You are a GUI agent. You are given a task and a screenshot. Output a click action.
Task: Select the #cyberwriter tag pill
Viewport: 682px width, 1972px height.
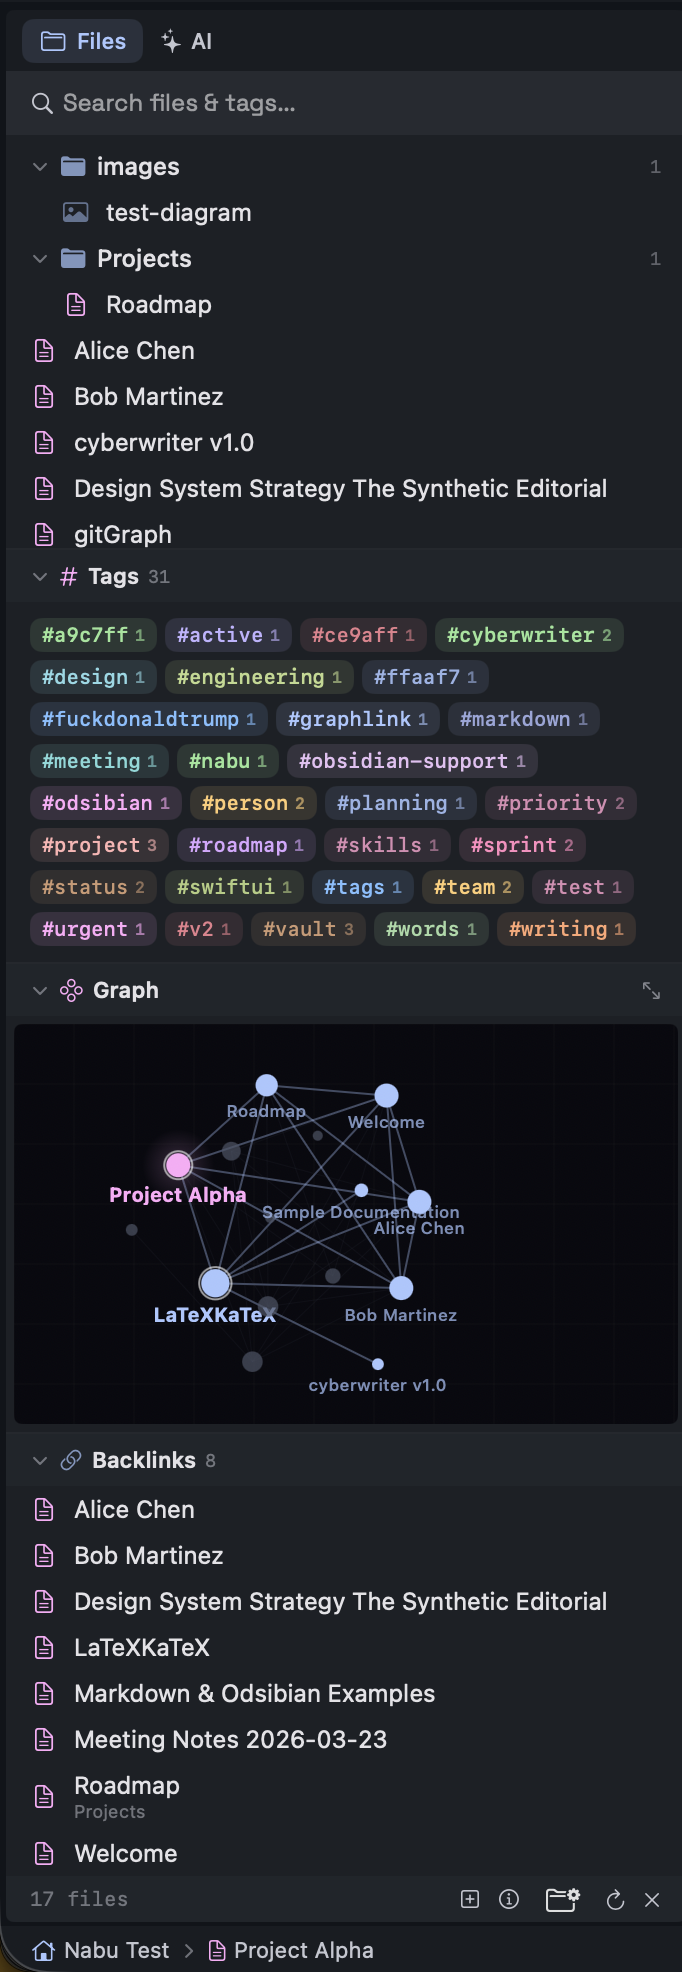click(x=529, y=635)
